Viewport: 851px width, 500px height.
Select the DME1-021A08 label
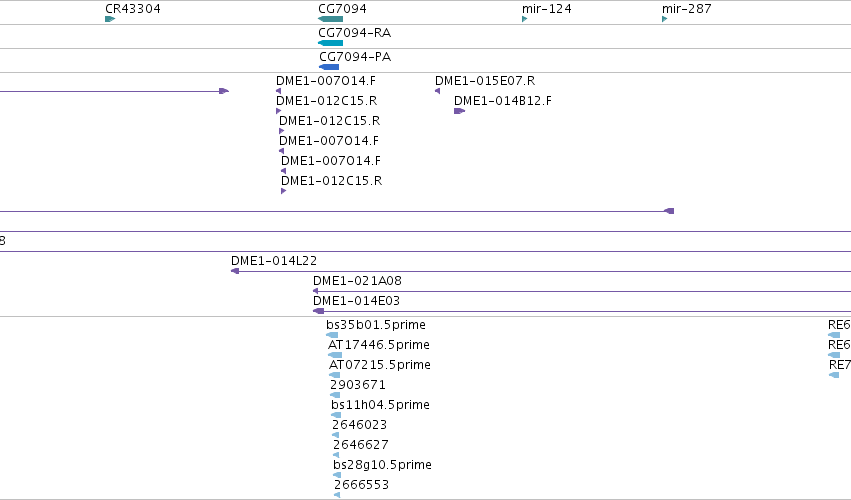click(x=357, y=281)
